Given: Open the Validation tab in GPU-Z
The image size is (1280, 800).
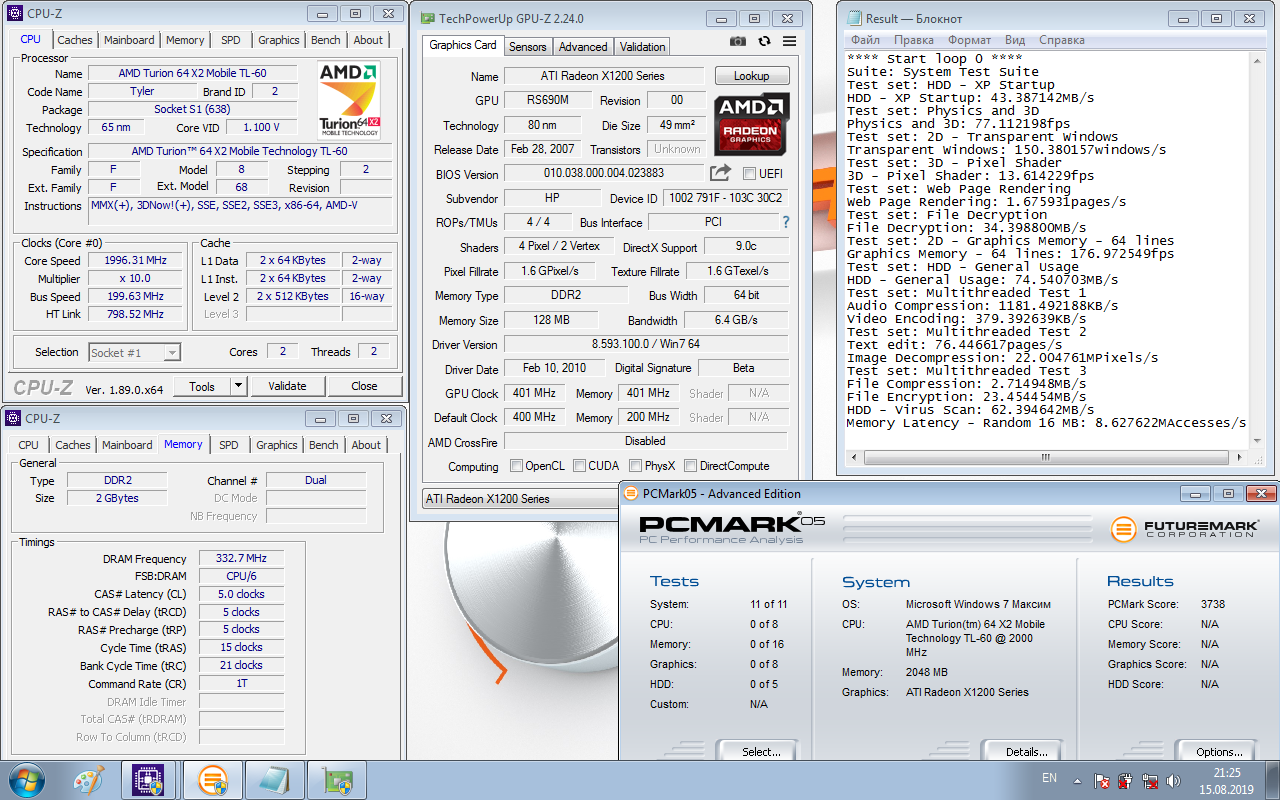Looking at the screenshot, I should pyautogui.click(x=642, y=47).
